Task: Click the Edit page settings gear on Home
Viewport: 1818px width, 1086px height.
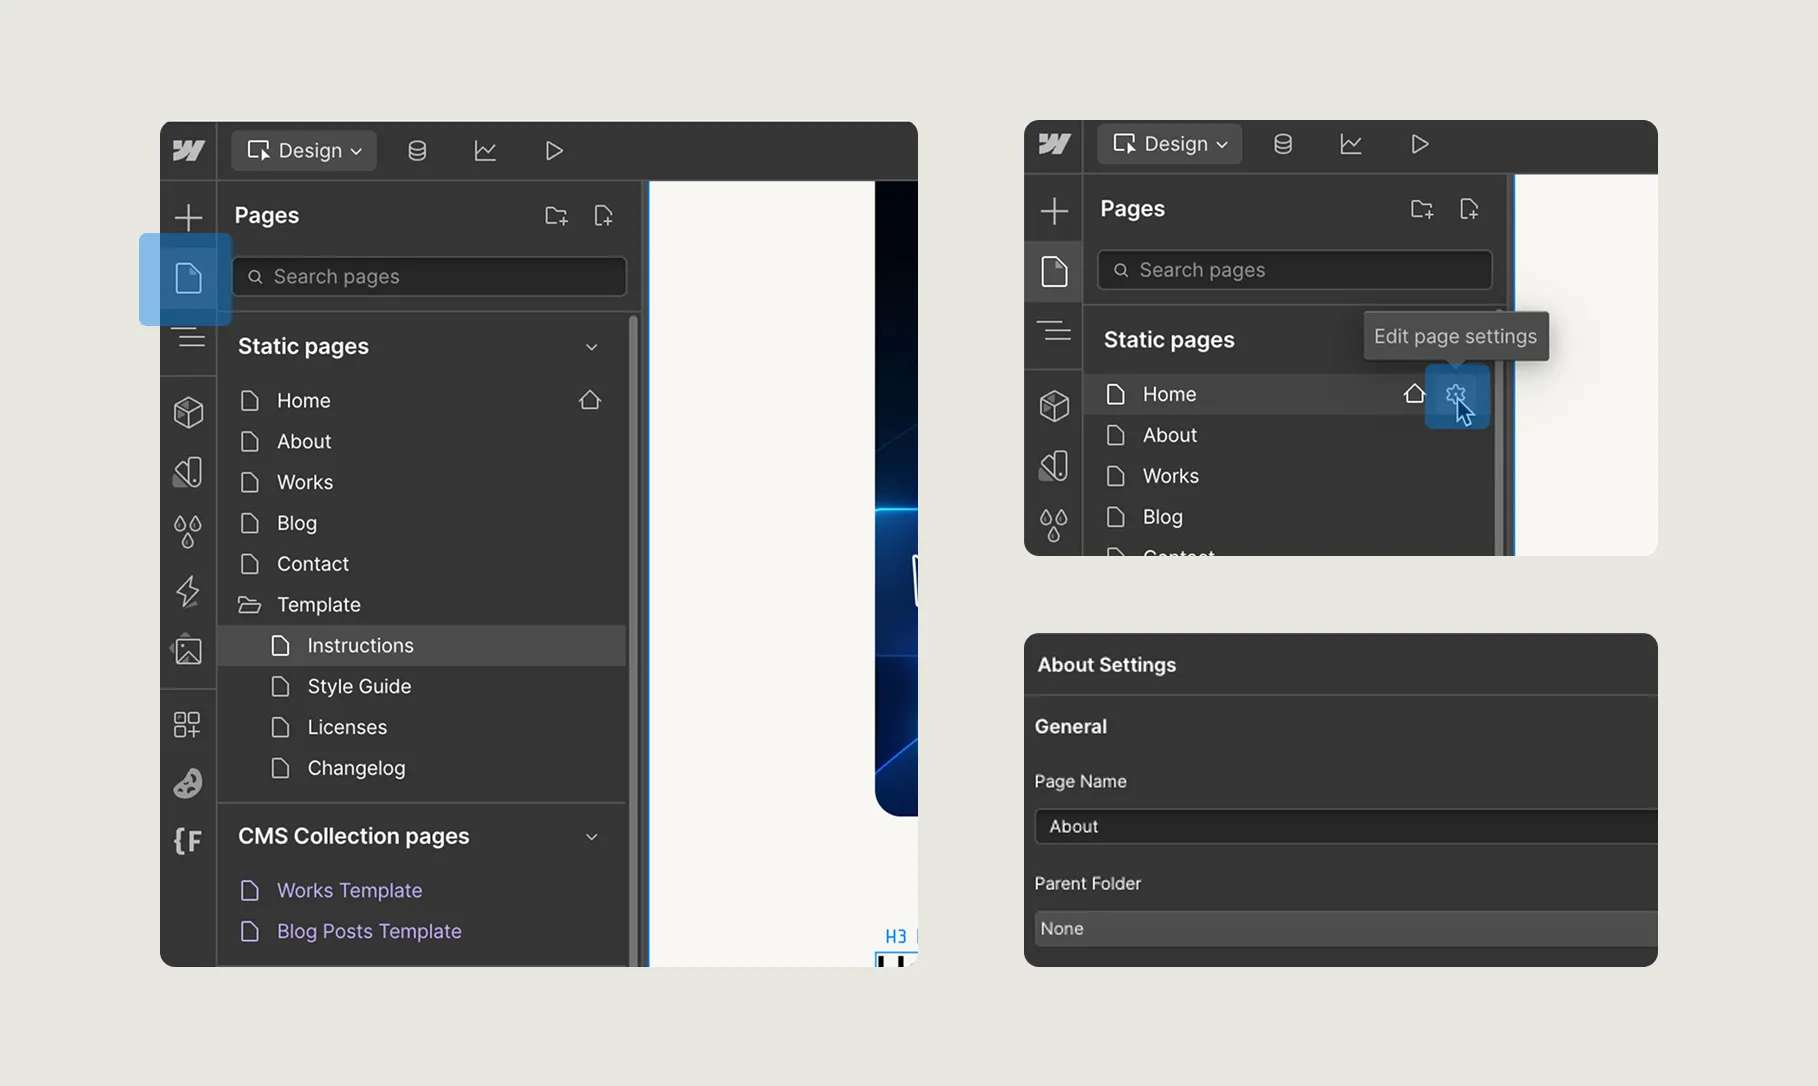Action: pos(1455,396)
